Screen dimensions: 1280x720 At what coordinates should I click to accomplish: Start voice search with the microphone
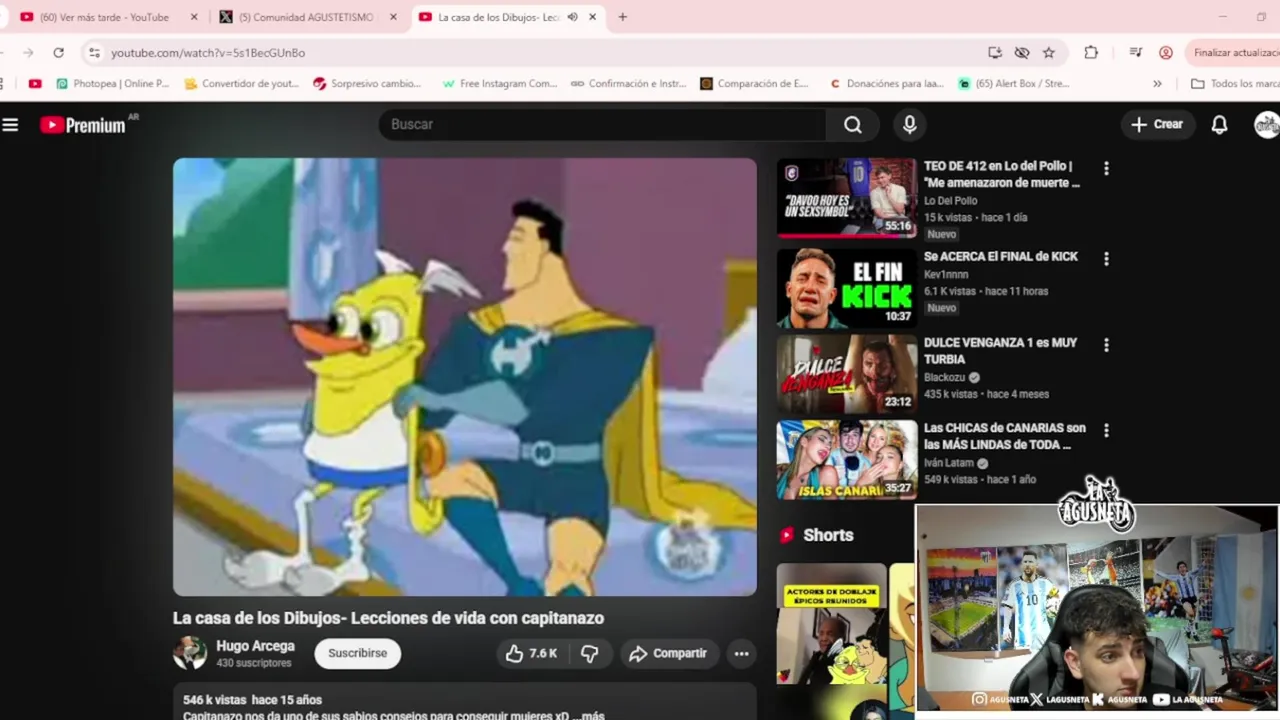[909, 124]
